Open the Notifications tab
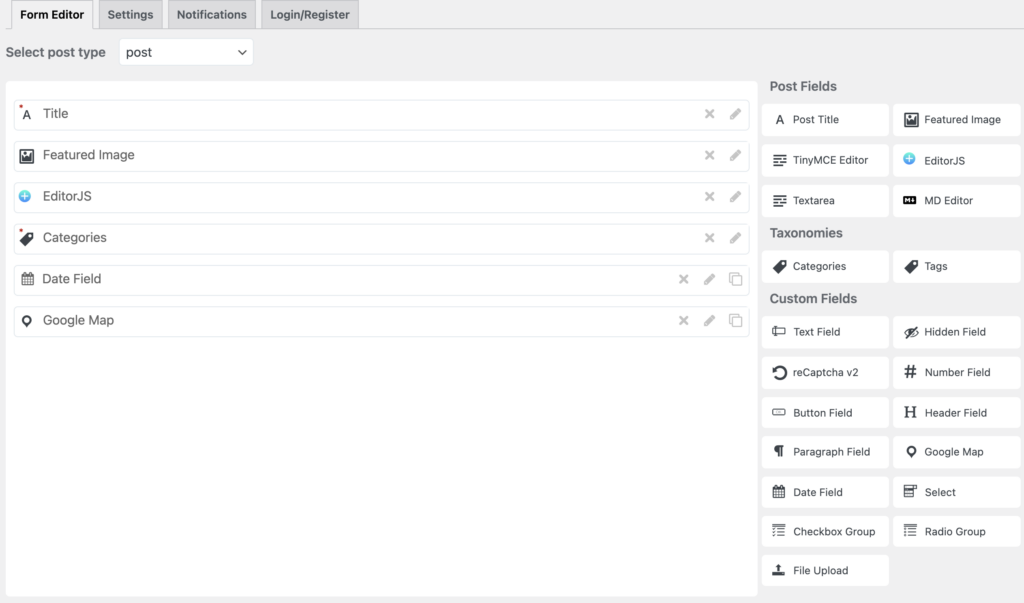Image resolution: width=1024 pixels, height=603 pixels. click(211, 15)
